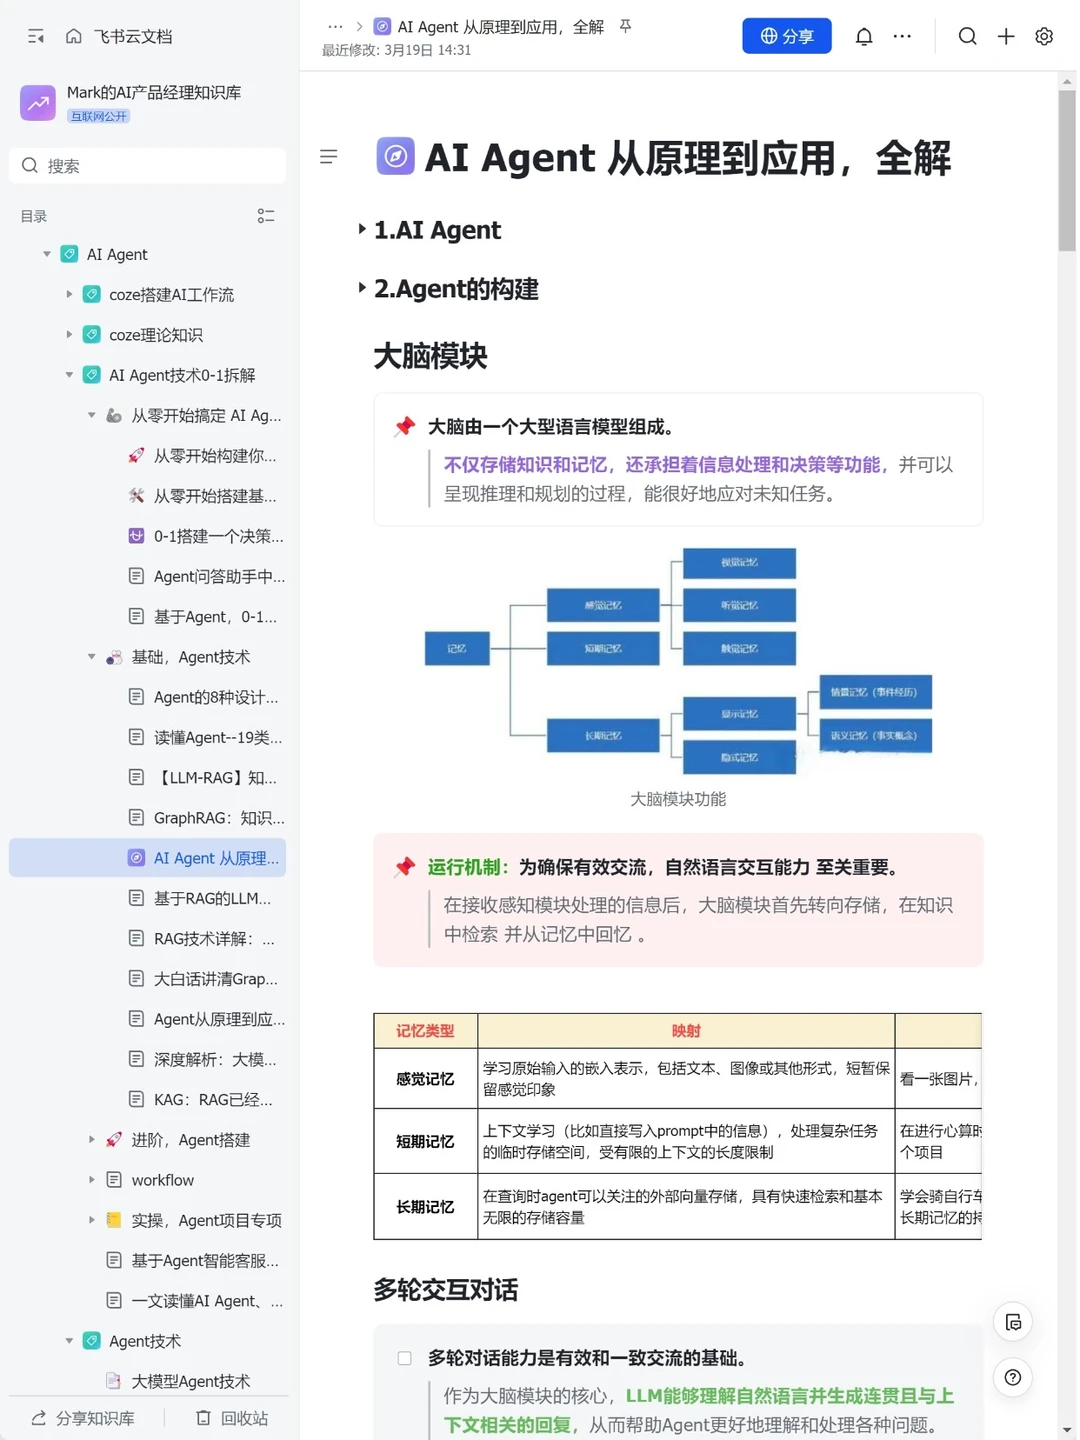This screenshot has width=1080, height=1440.
Task: Go to the 飞书云文档 home icon
Action: tap(74, 36)
